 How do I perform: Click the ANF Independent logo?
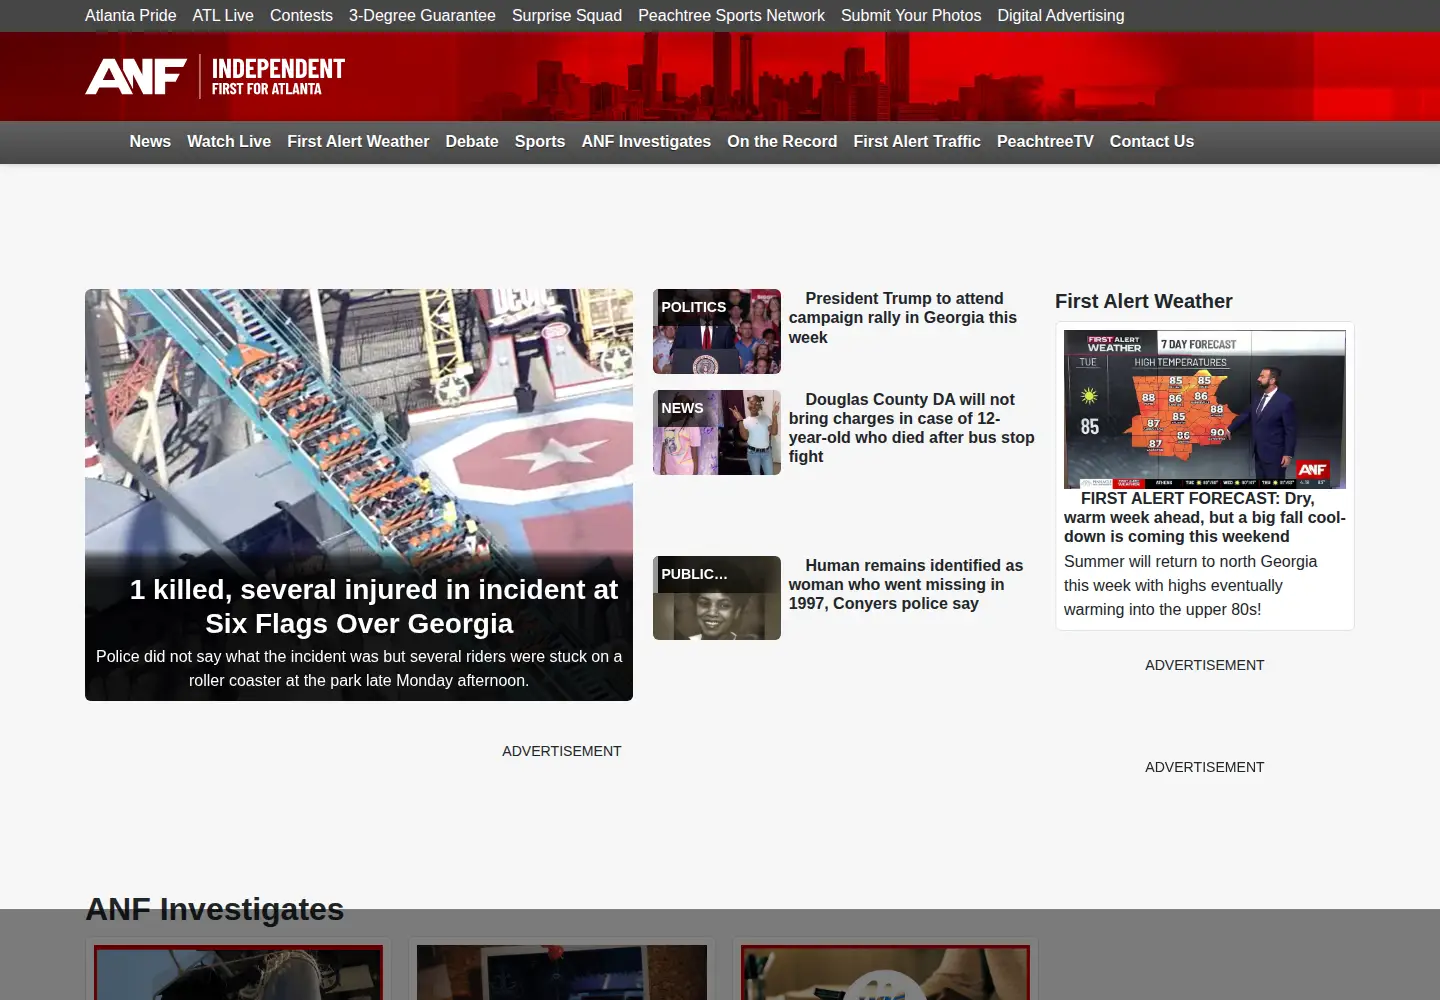215,76
